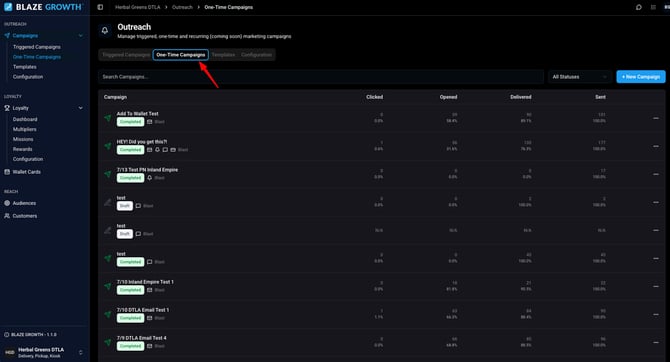This screenshot has width=670, height=362.
Task: Click the Loyalty trophy sidebar icon
Action: point(7,108)
